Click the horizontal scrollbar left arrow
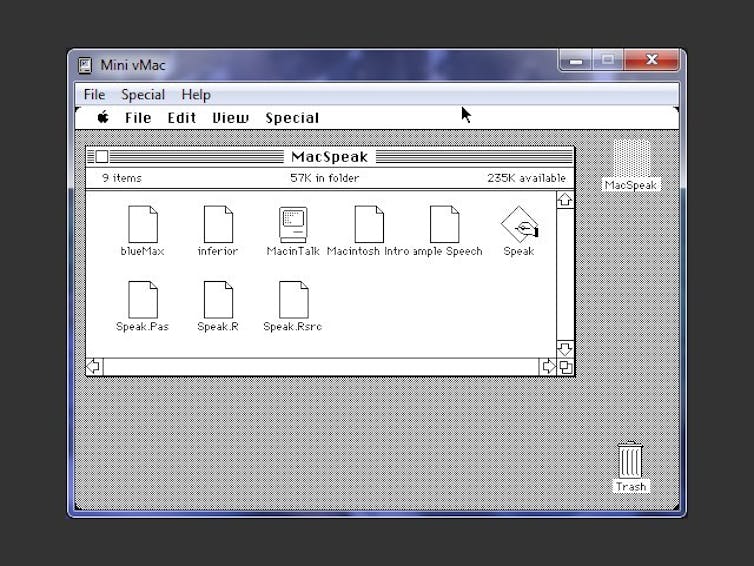Image resolution: width=754 pixels, height=566 pixels. coord(94,367)
